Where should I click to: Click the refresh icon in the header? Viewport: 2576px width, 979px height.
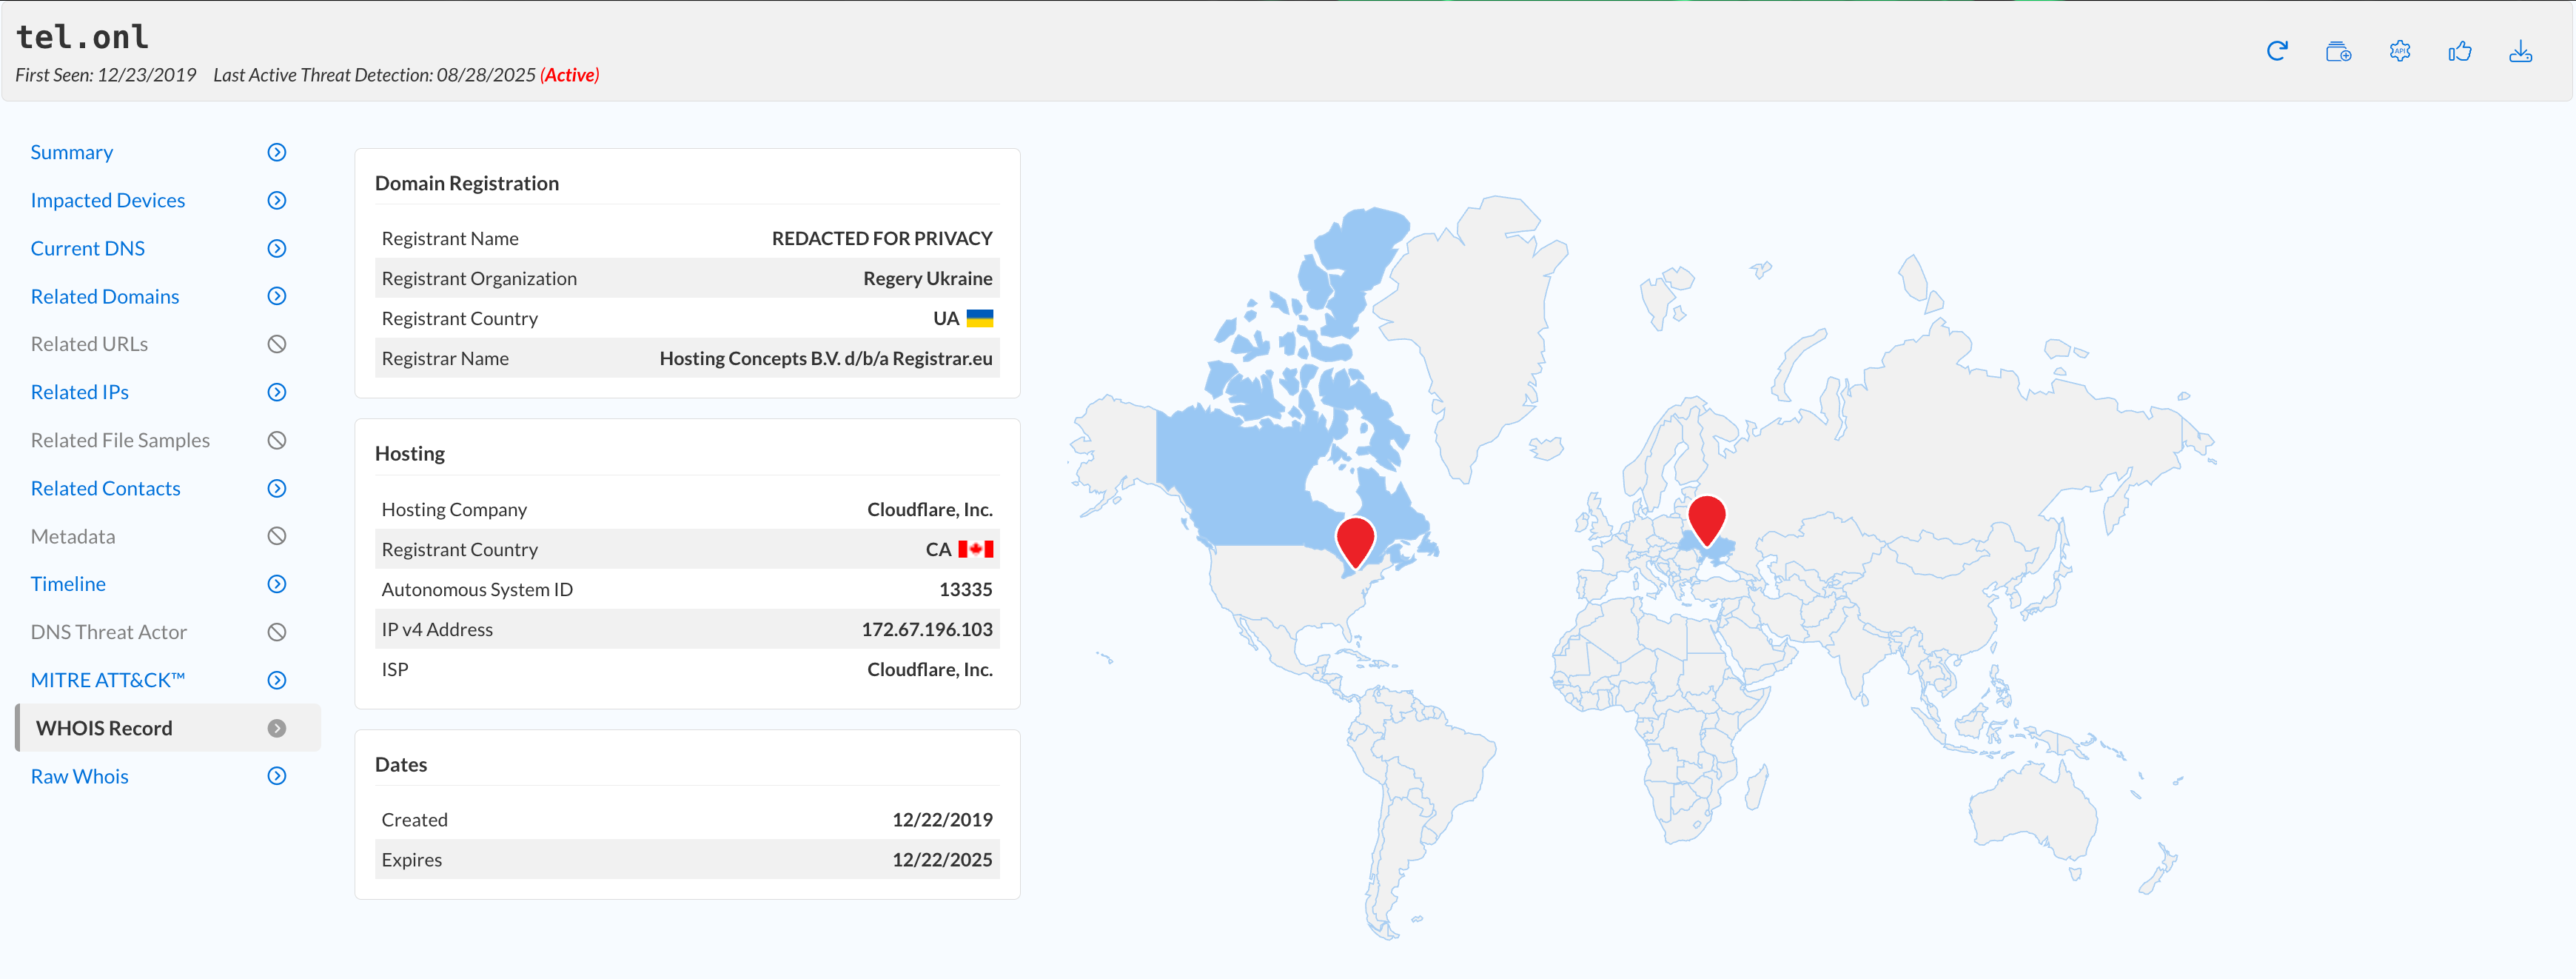(2277, 51)
